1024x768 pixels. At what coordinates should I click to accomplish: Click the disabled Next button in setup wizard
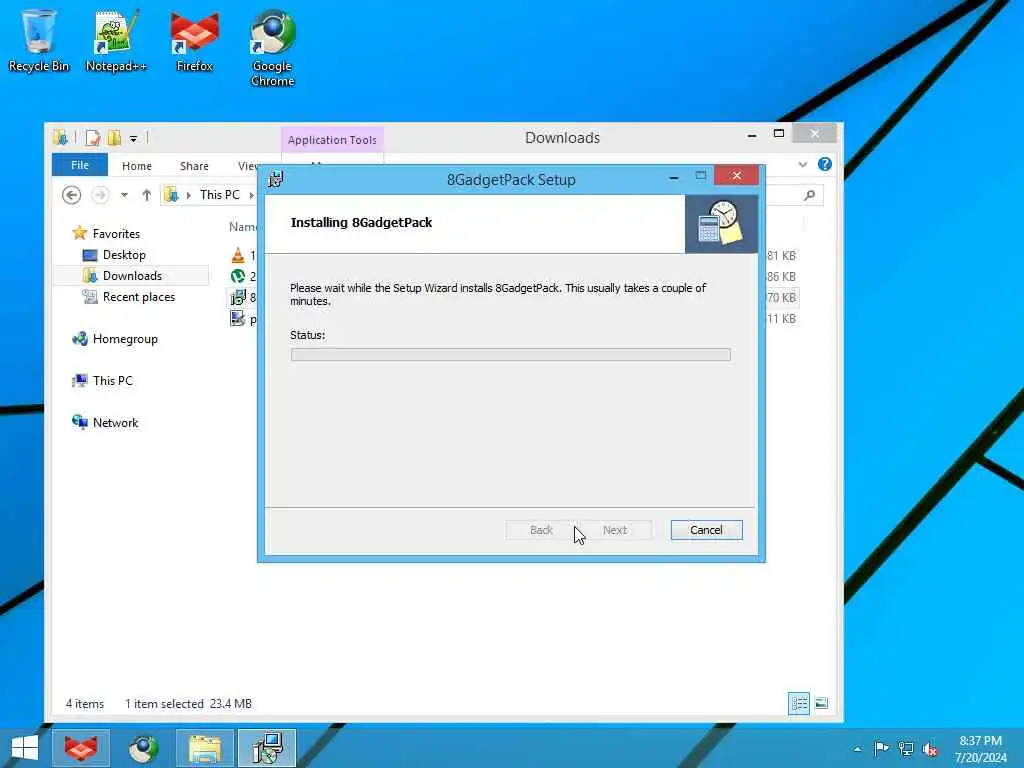click(x=615, y=530)
